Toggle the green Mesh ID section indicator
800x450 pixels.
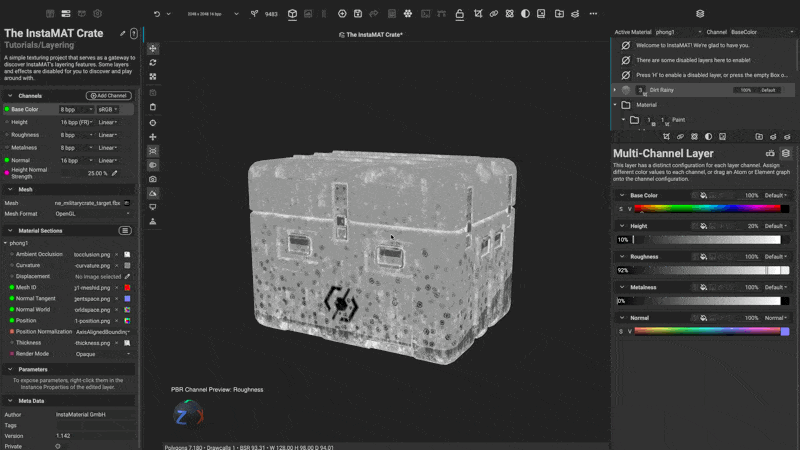pyautogui.click(x=12, y=288)
